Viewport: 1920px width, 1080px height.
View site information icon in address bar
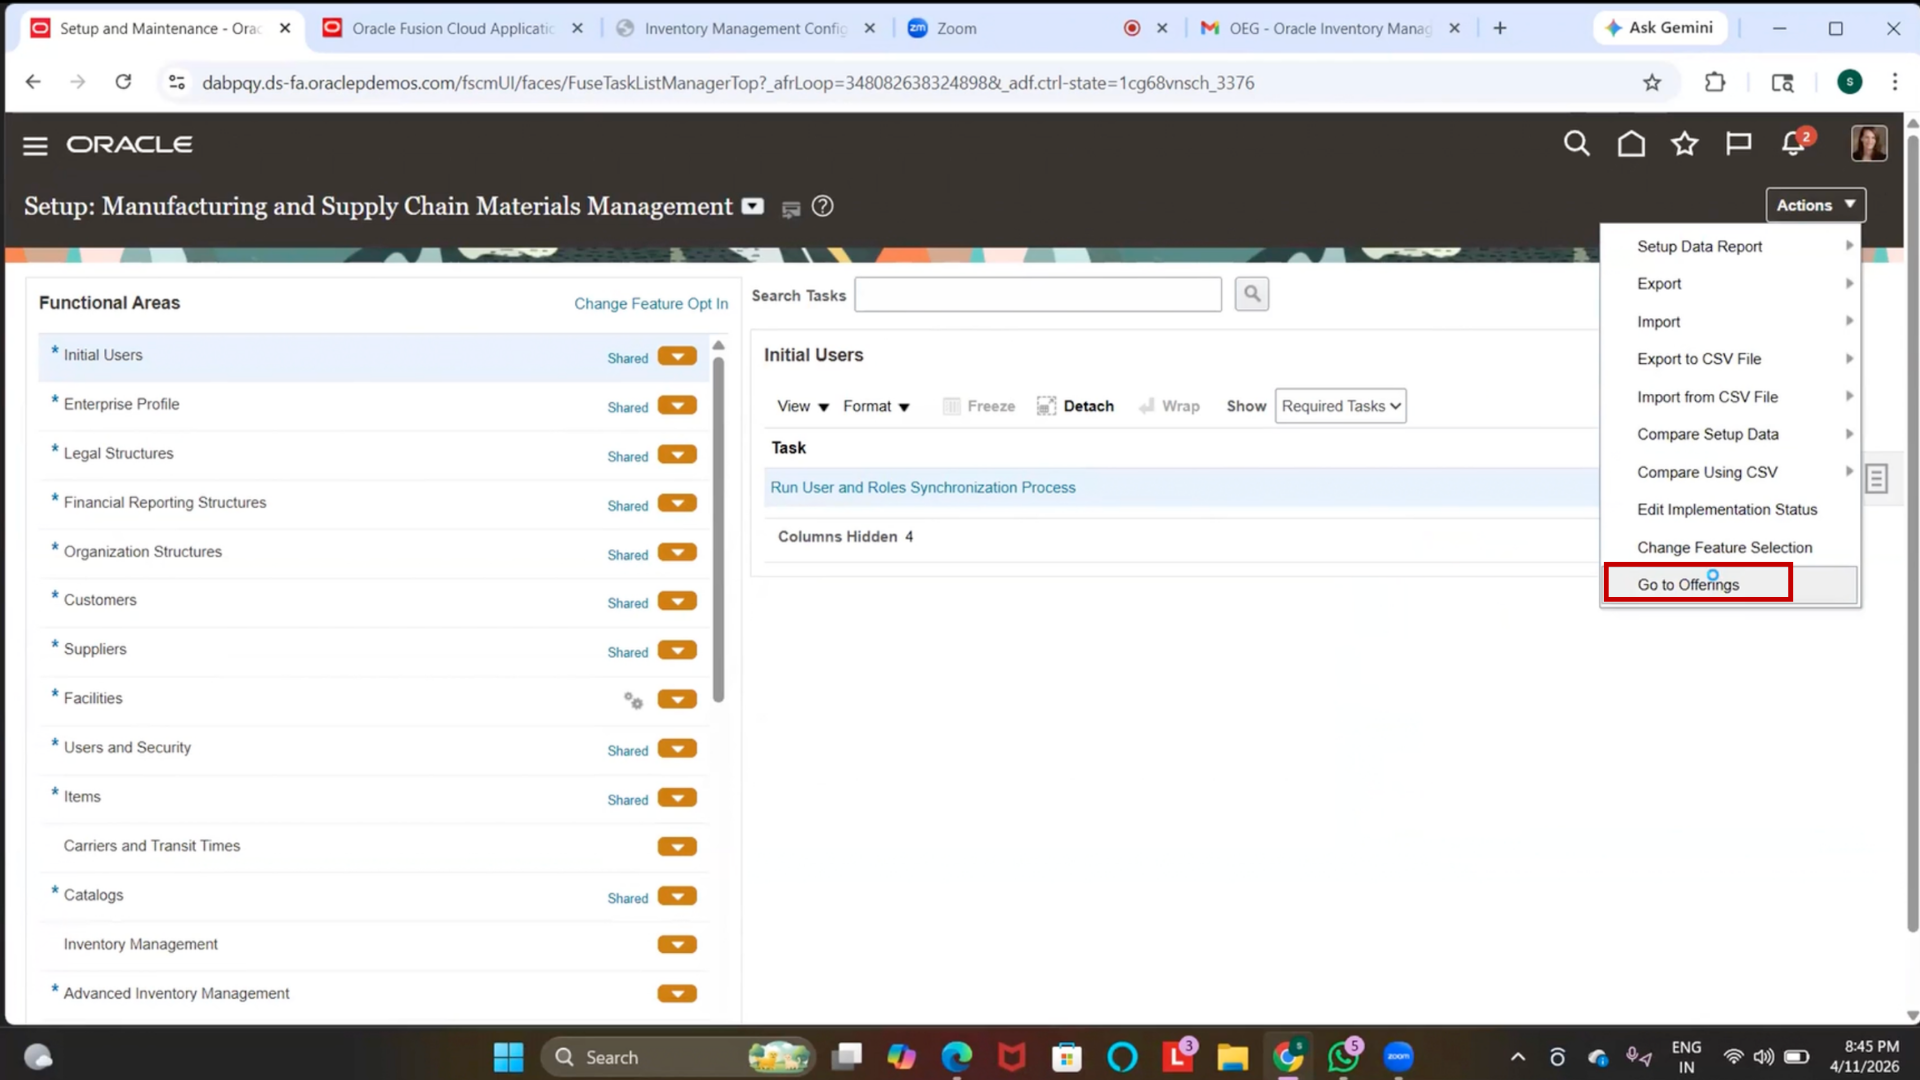[x=177, y=82]
